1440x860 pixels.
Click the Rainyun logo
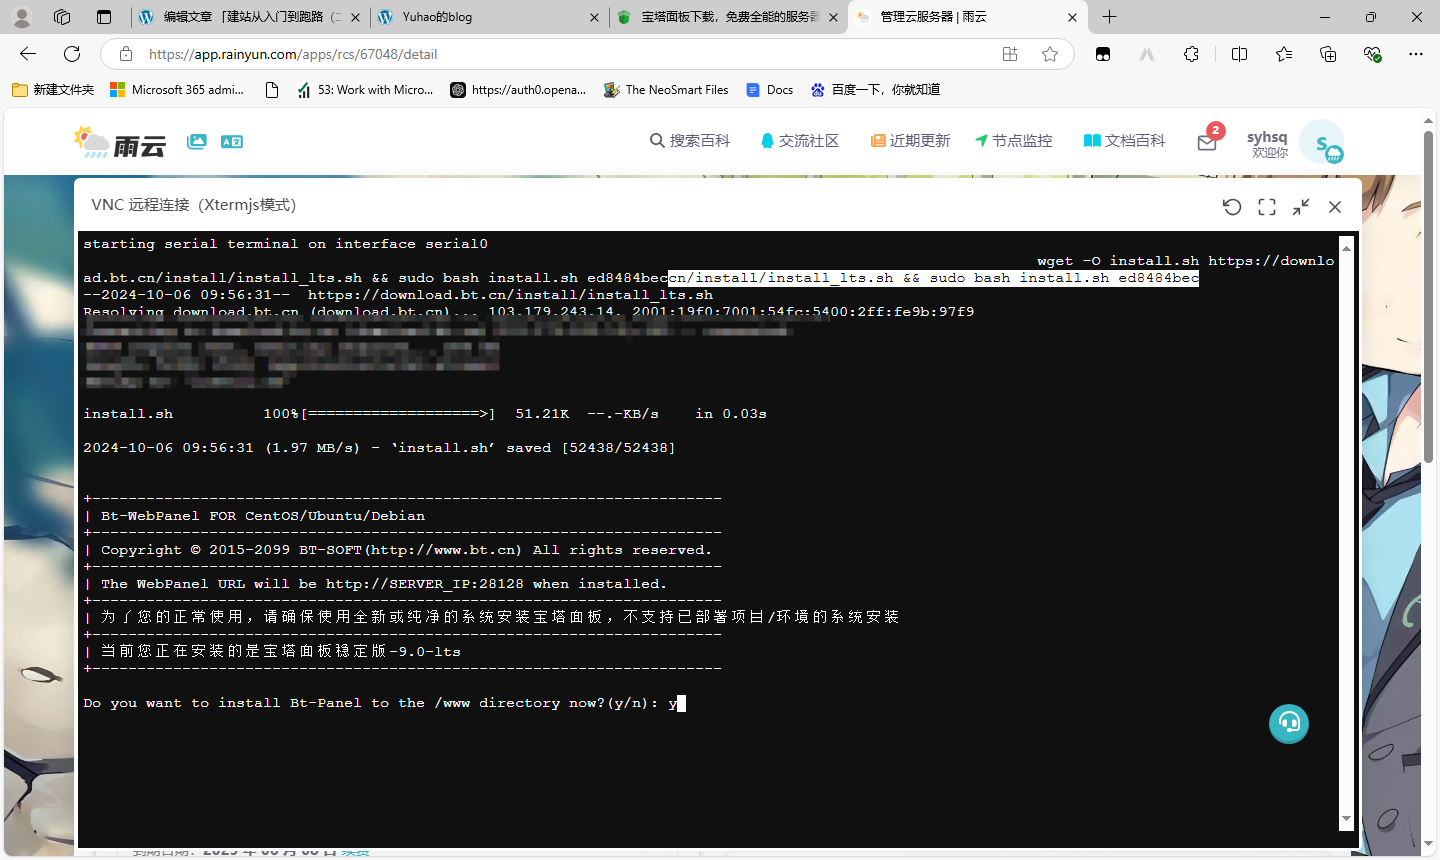click(x=119, y=142)
